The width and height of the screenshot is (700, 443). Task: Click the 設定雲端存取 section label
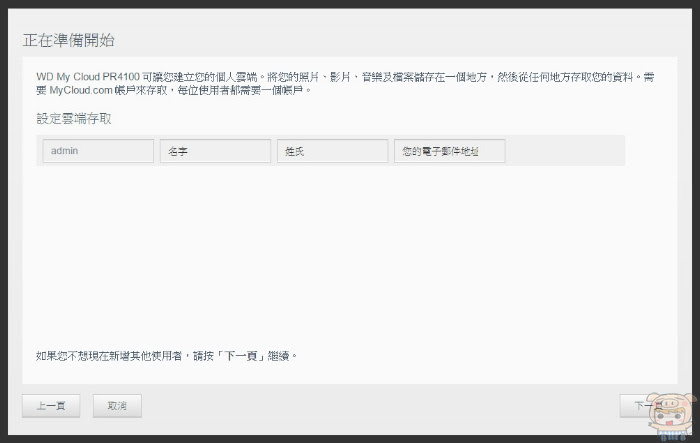pos(74,118)
